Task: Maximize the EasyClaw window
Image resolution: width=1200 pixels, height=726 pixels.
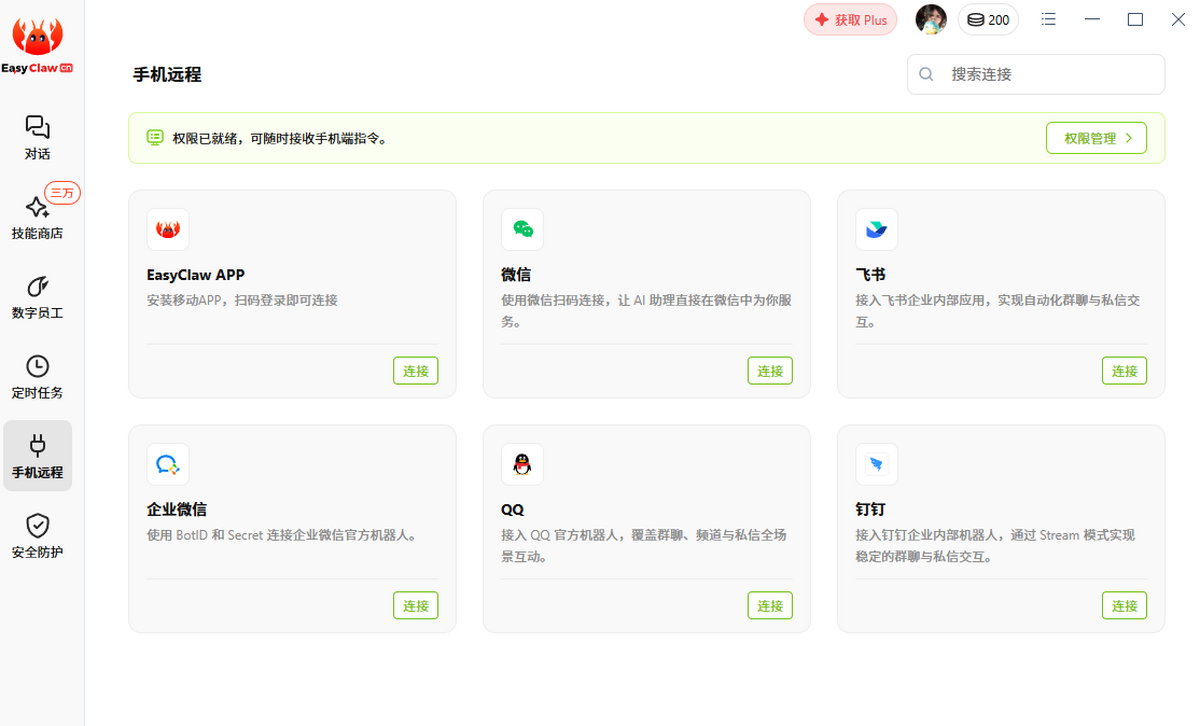Action: [x=1135, y=19]
